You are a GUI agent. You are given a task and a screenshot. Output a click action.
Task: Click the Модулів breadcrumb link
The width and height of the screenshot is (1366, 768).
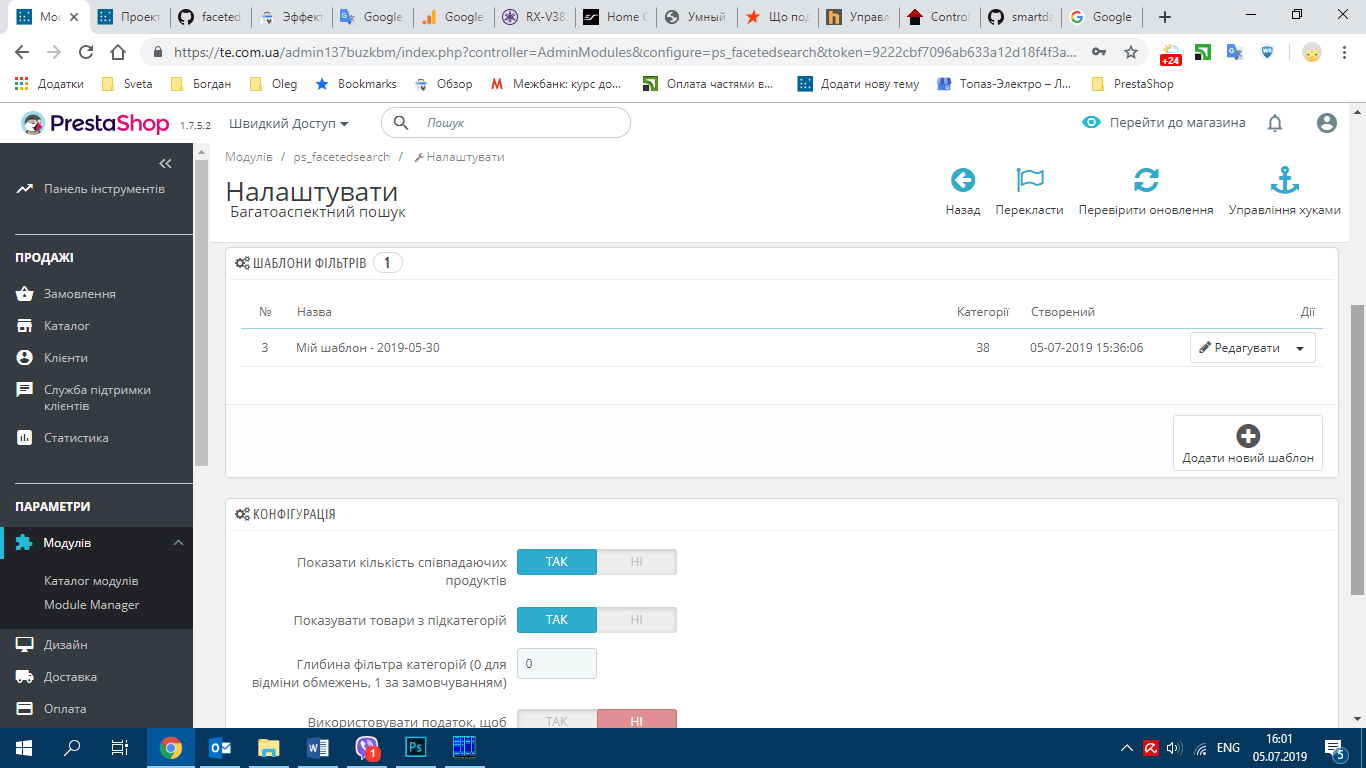249,157
